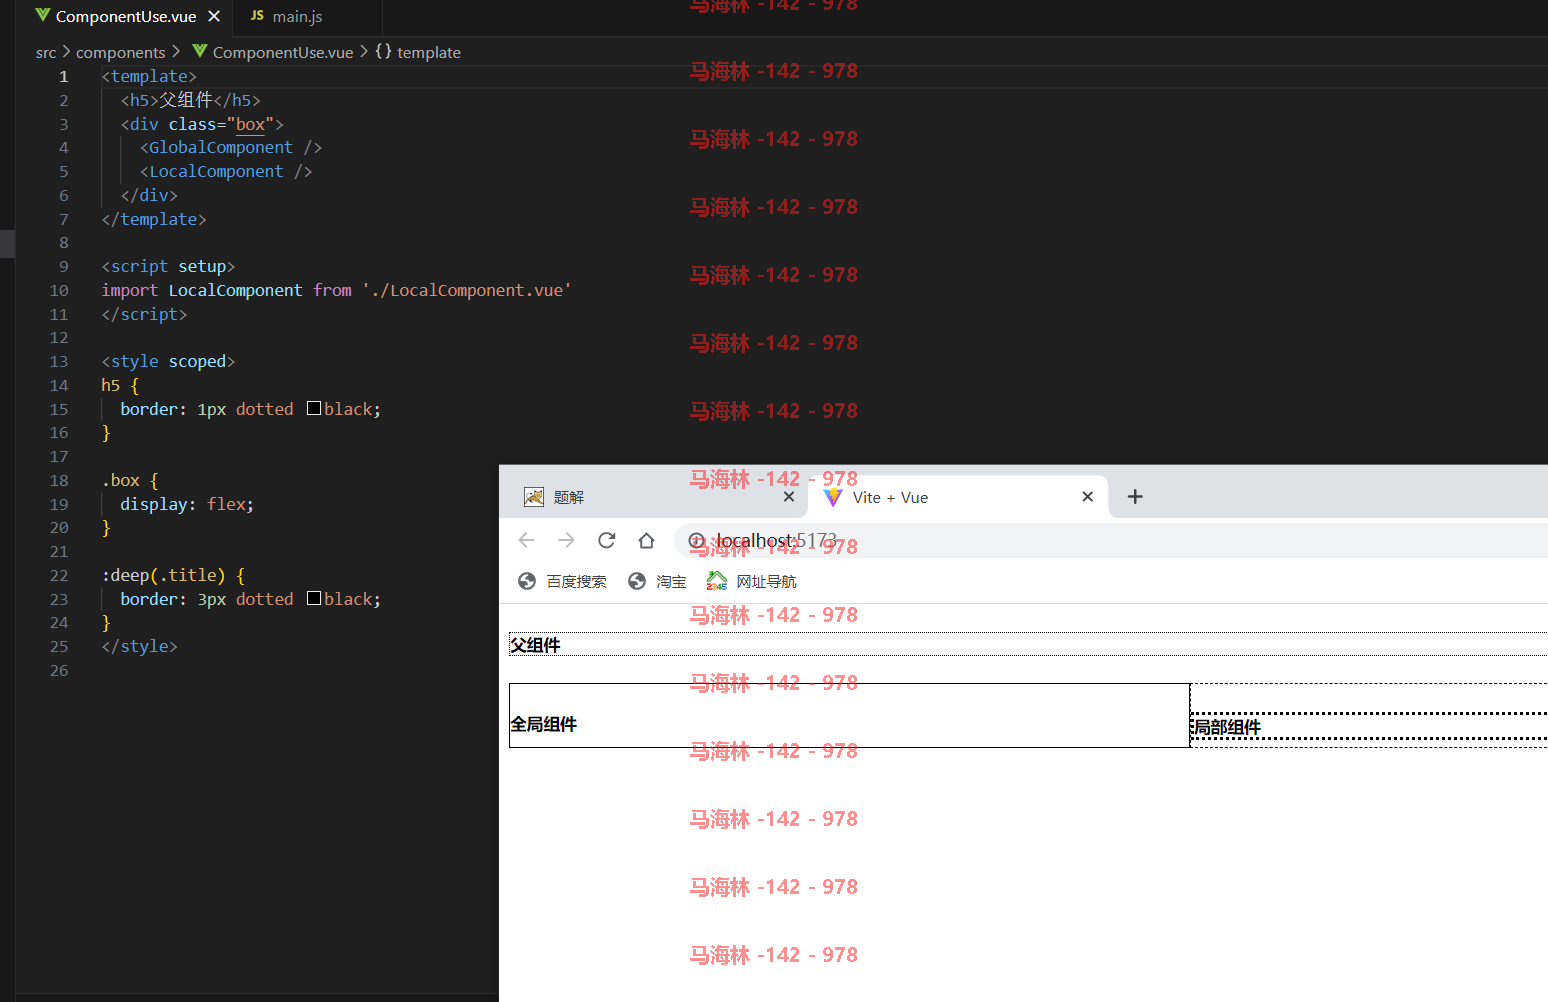
Task: Open the 百度搜索 bookmark
Action: tap(562, 582)
